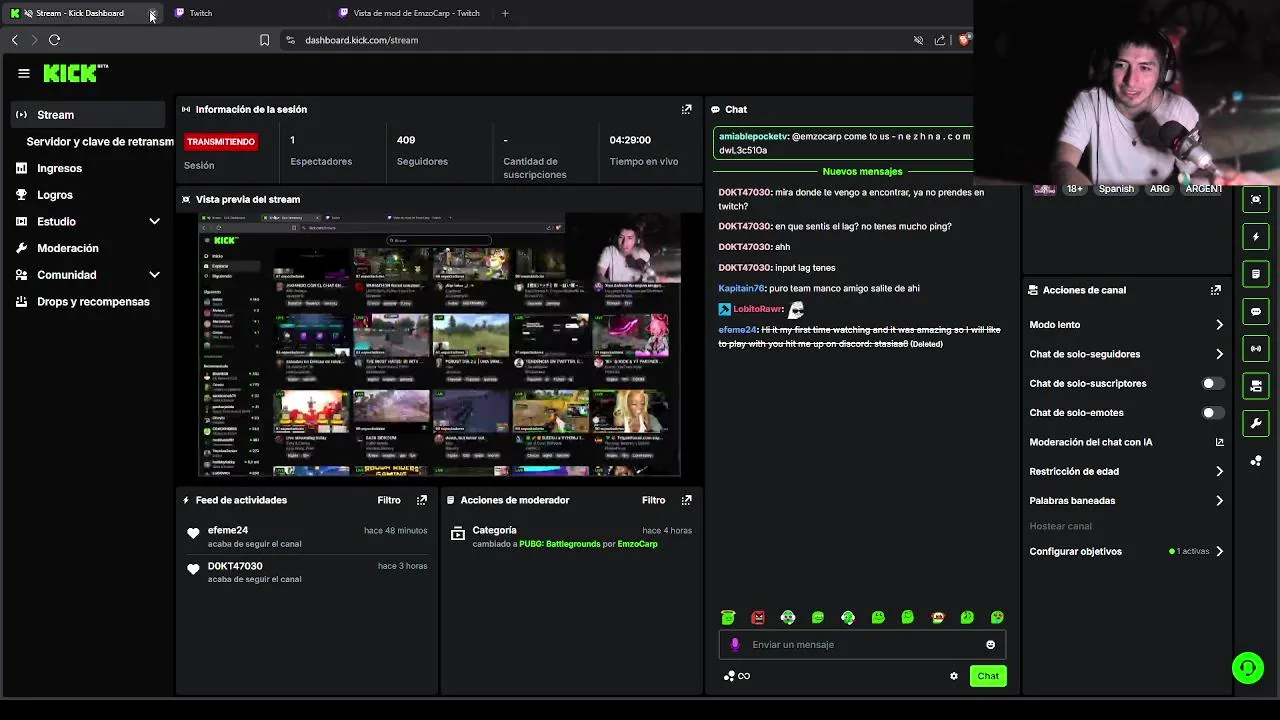Expand the Estudio sidebar section

[x=88, y=221]
